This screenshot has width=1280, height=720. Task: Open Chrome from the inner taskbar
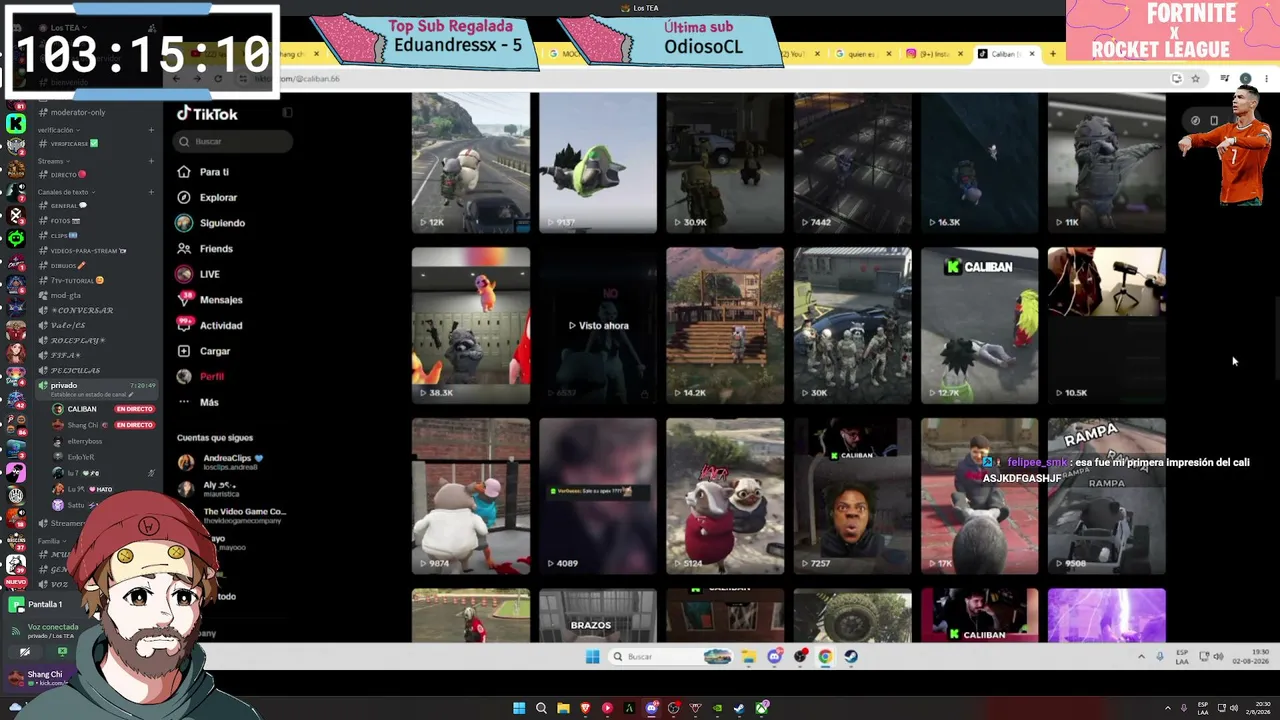825,657
